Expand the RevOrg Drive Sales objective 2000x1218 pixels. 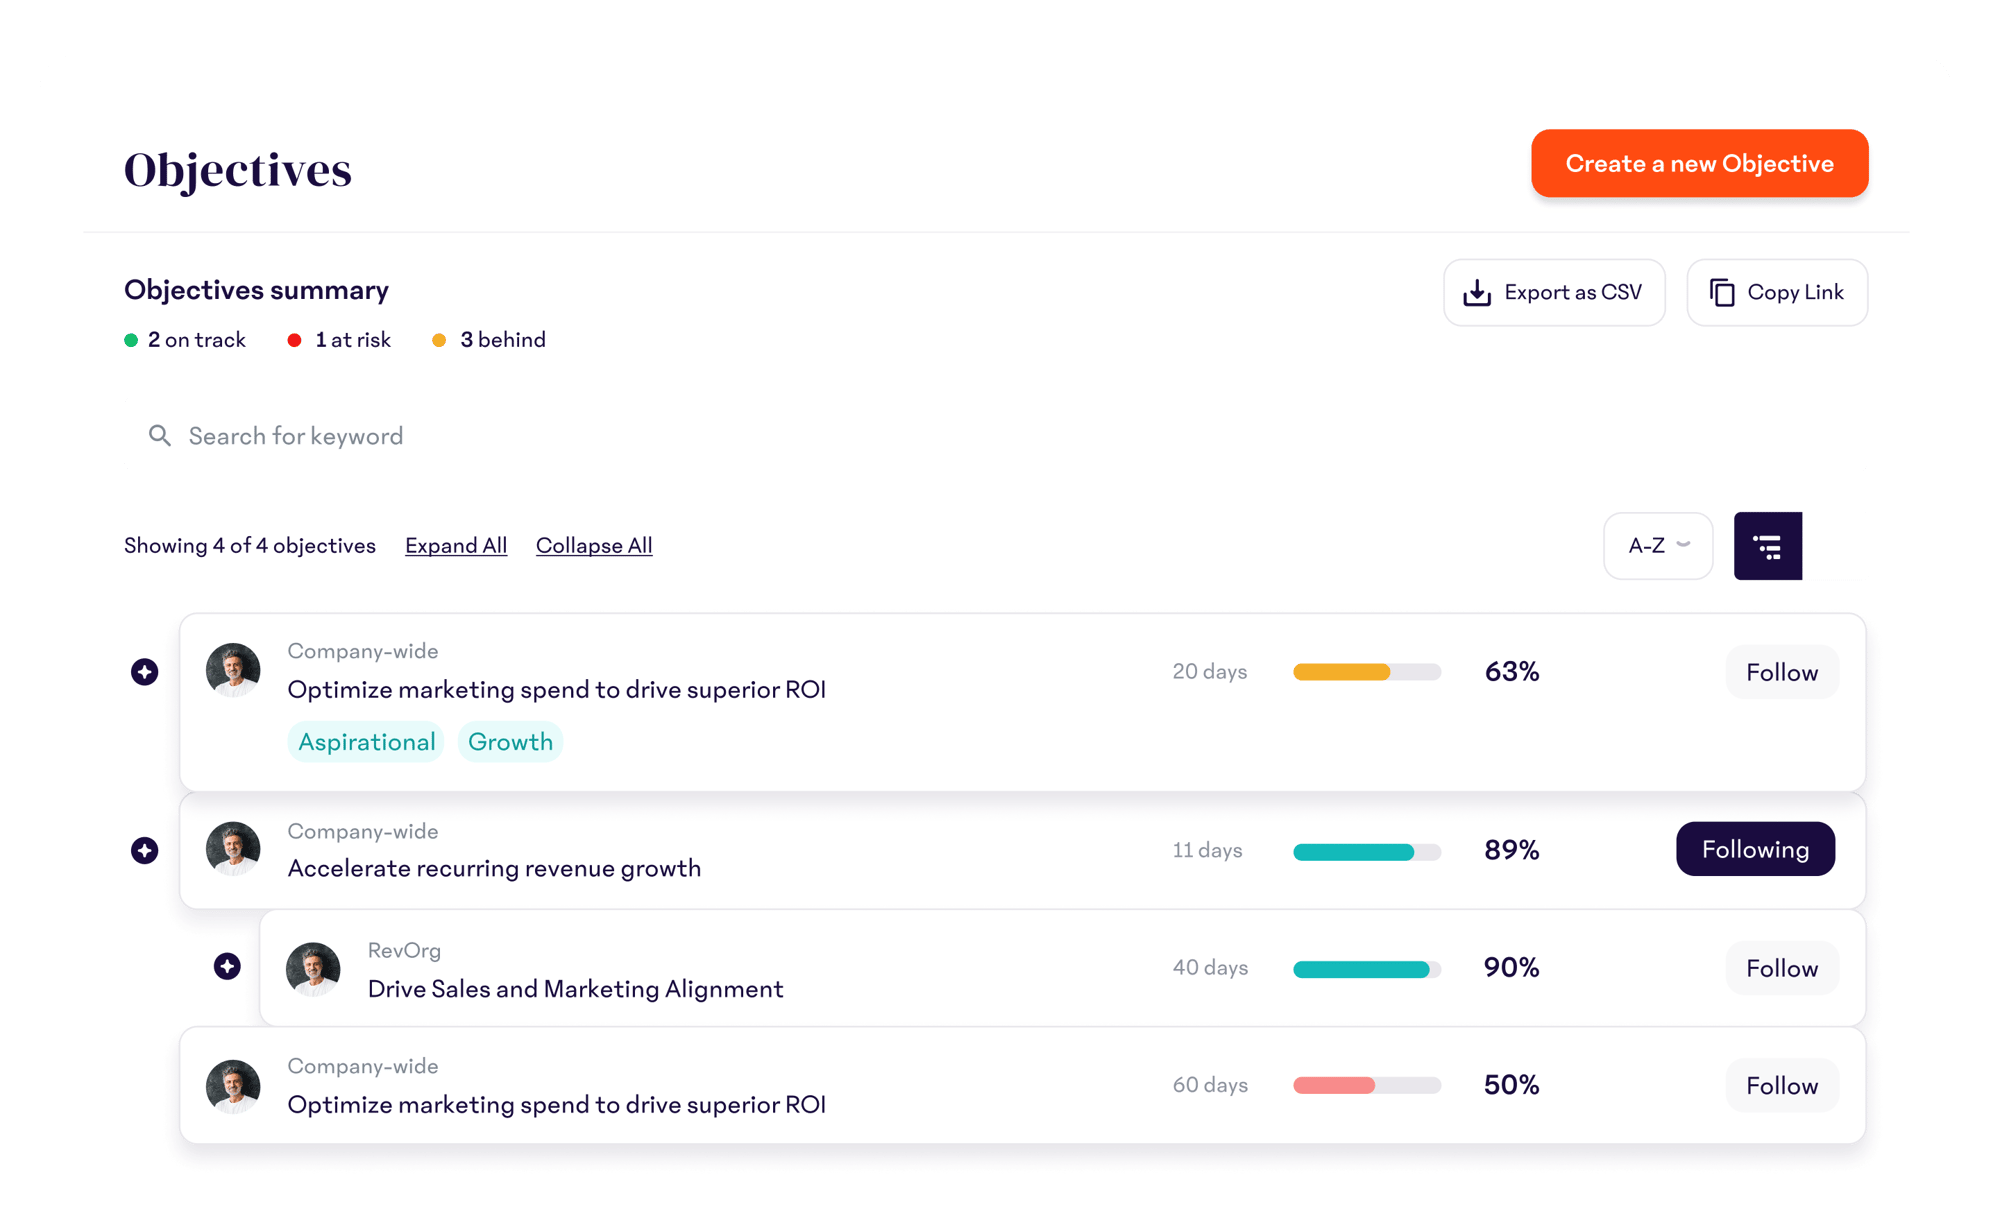pos(227,966)
